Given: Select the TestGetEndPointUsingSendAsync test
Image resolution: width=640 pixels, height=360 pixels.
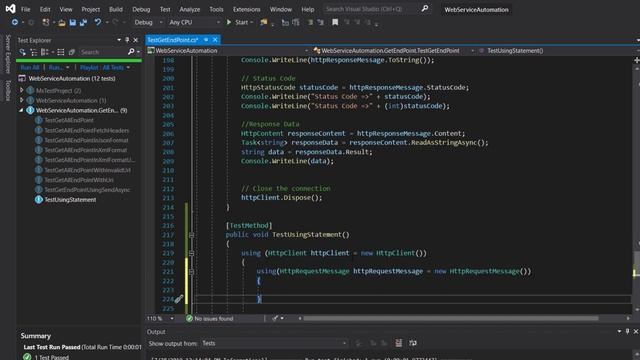Looking at the screenshot, I should (x=87, y=190).
